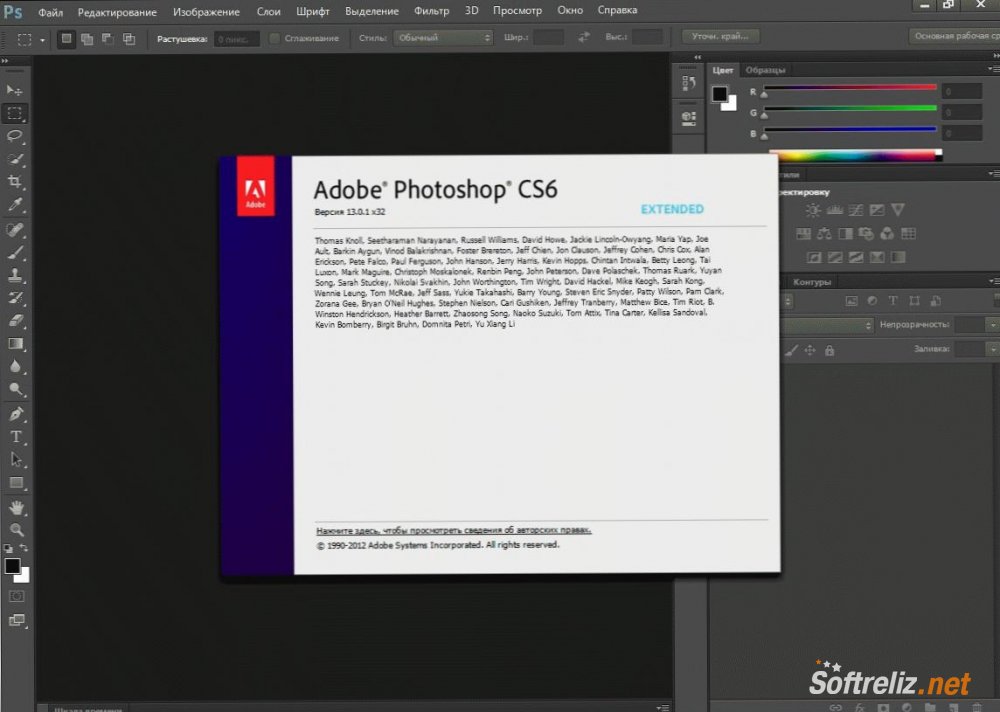Select the Hand tool

(x=17, y=508)
